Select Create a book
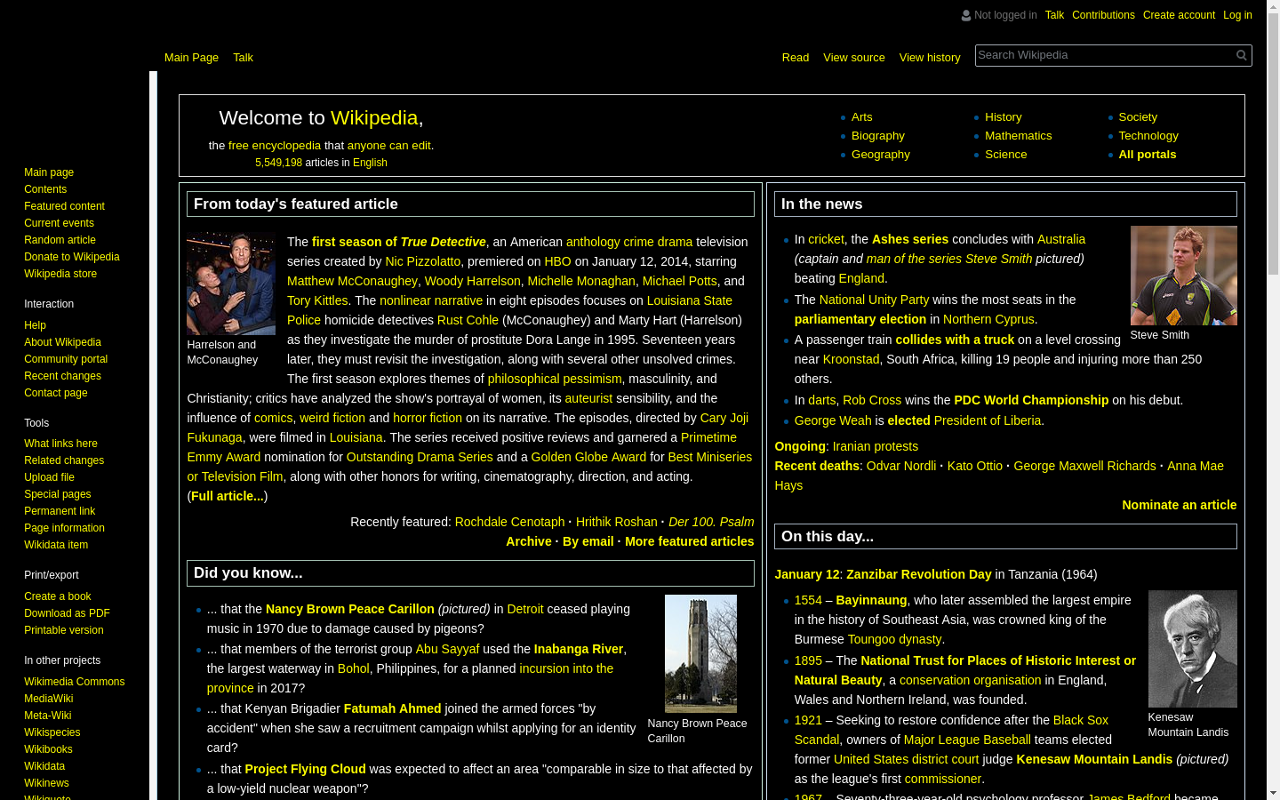Screen dimensions: 1280x800 (x=57, y=597)
